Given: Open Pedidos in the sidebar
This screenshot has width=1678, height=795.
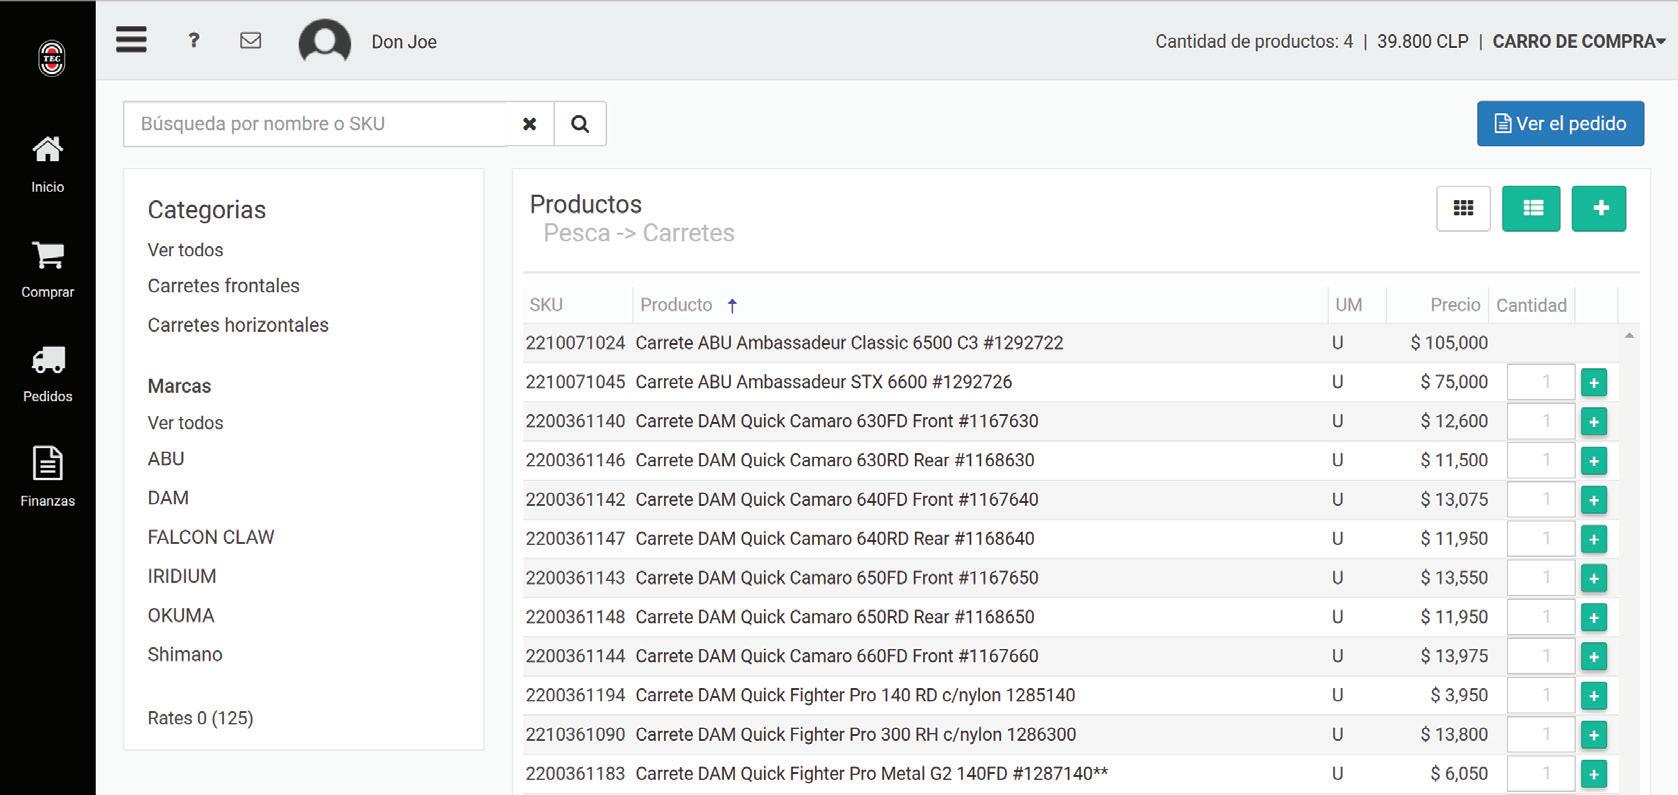Looking at the screenshot, I should (48, 374).
